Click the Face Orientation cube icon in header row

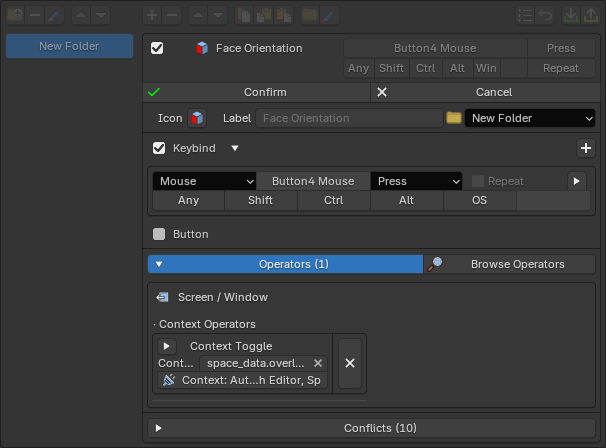pyautogui.click(x=202, y=48)
